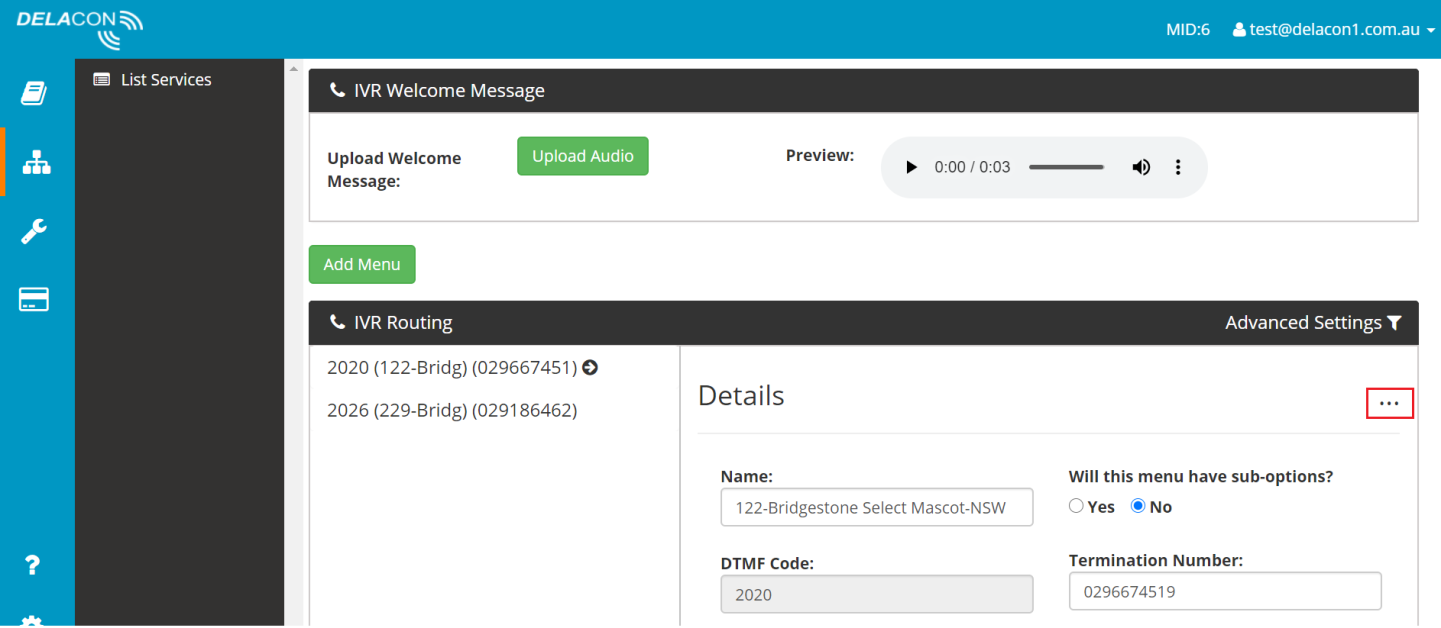Open the Details three-dot menu

pos(1389,403)
